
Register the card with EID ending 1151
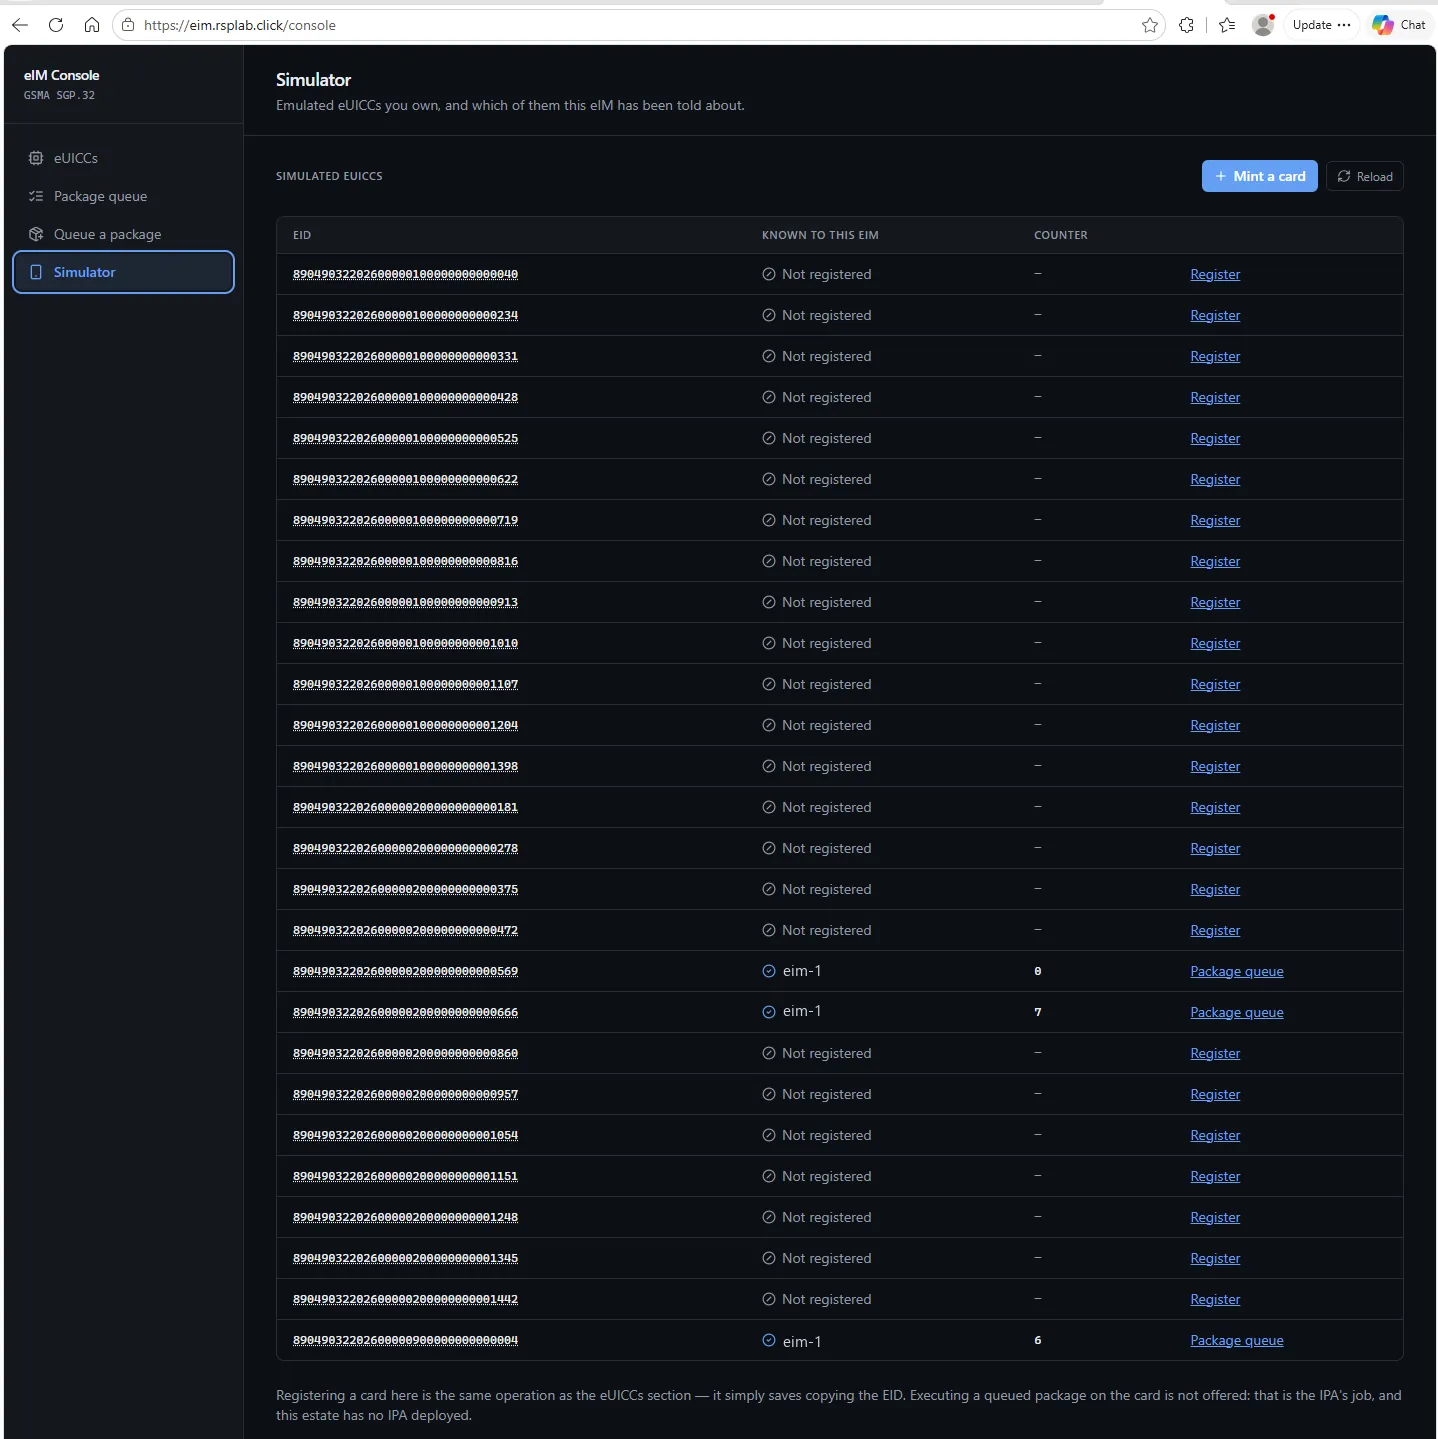1215,1176
